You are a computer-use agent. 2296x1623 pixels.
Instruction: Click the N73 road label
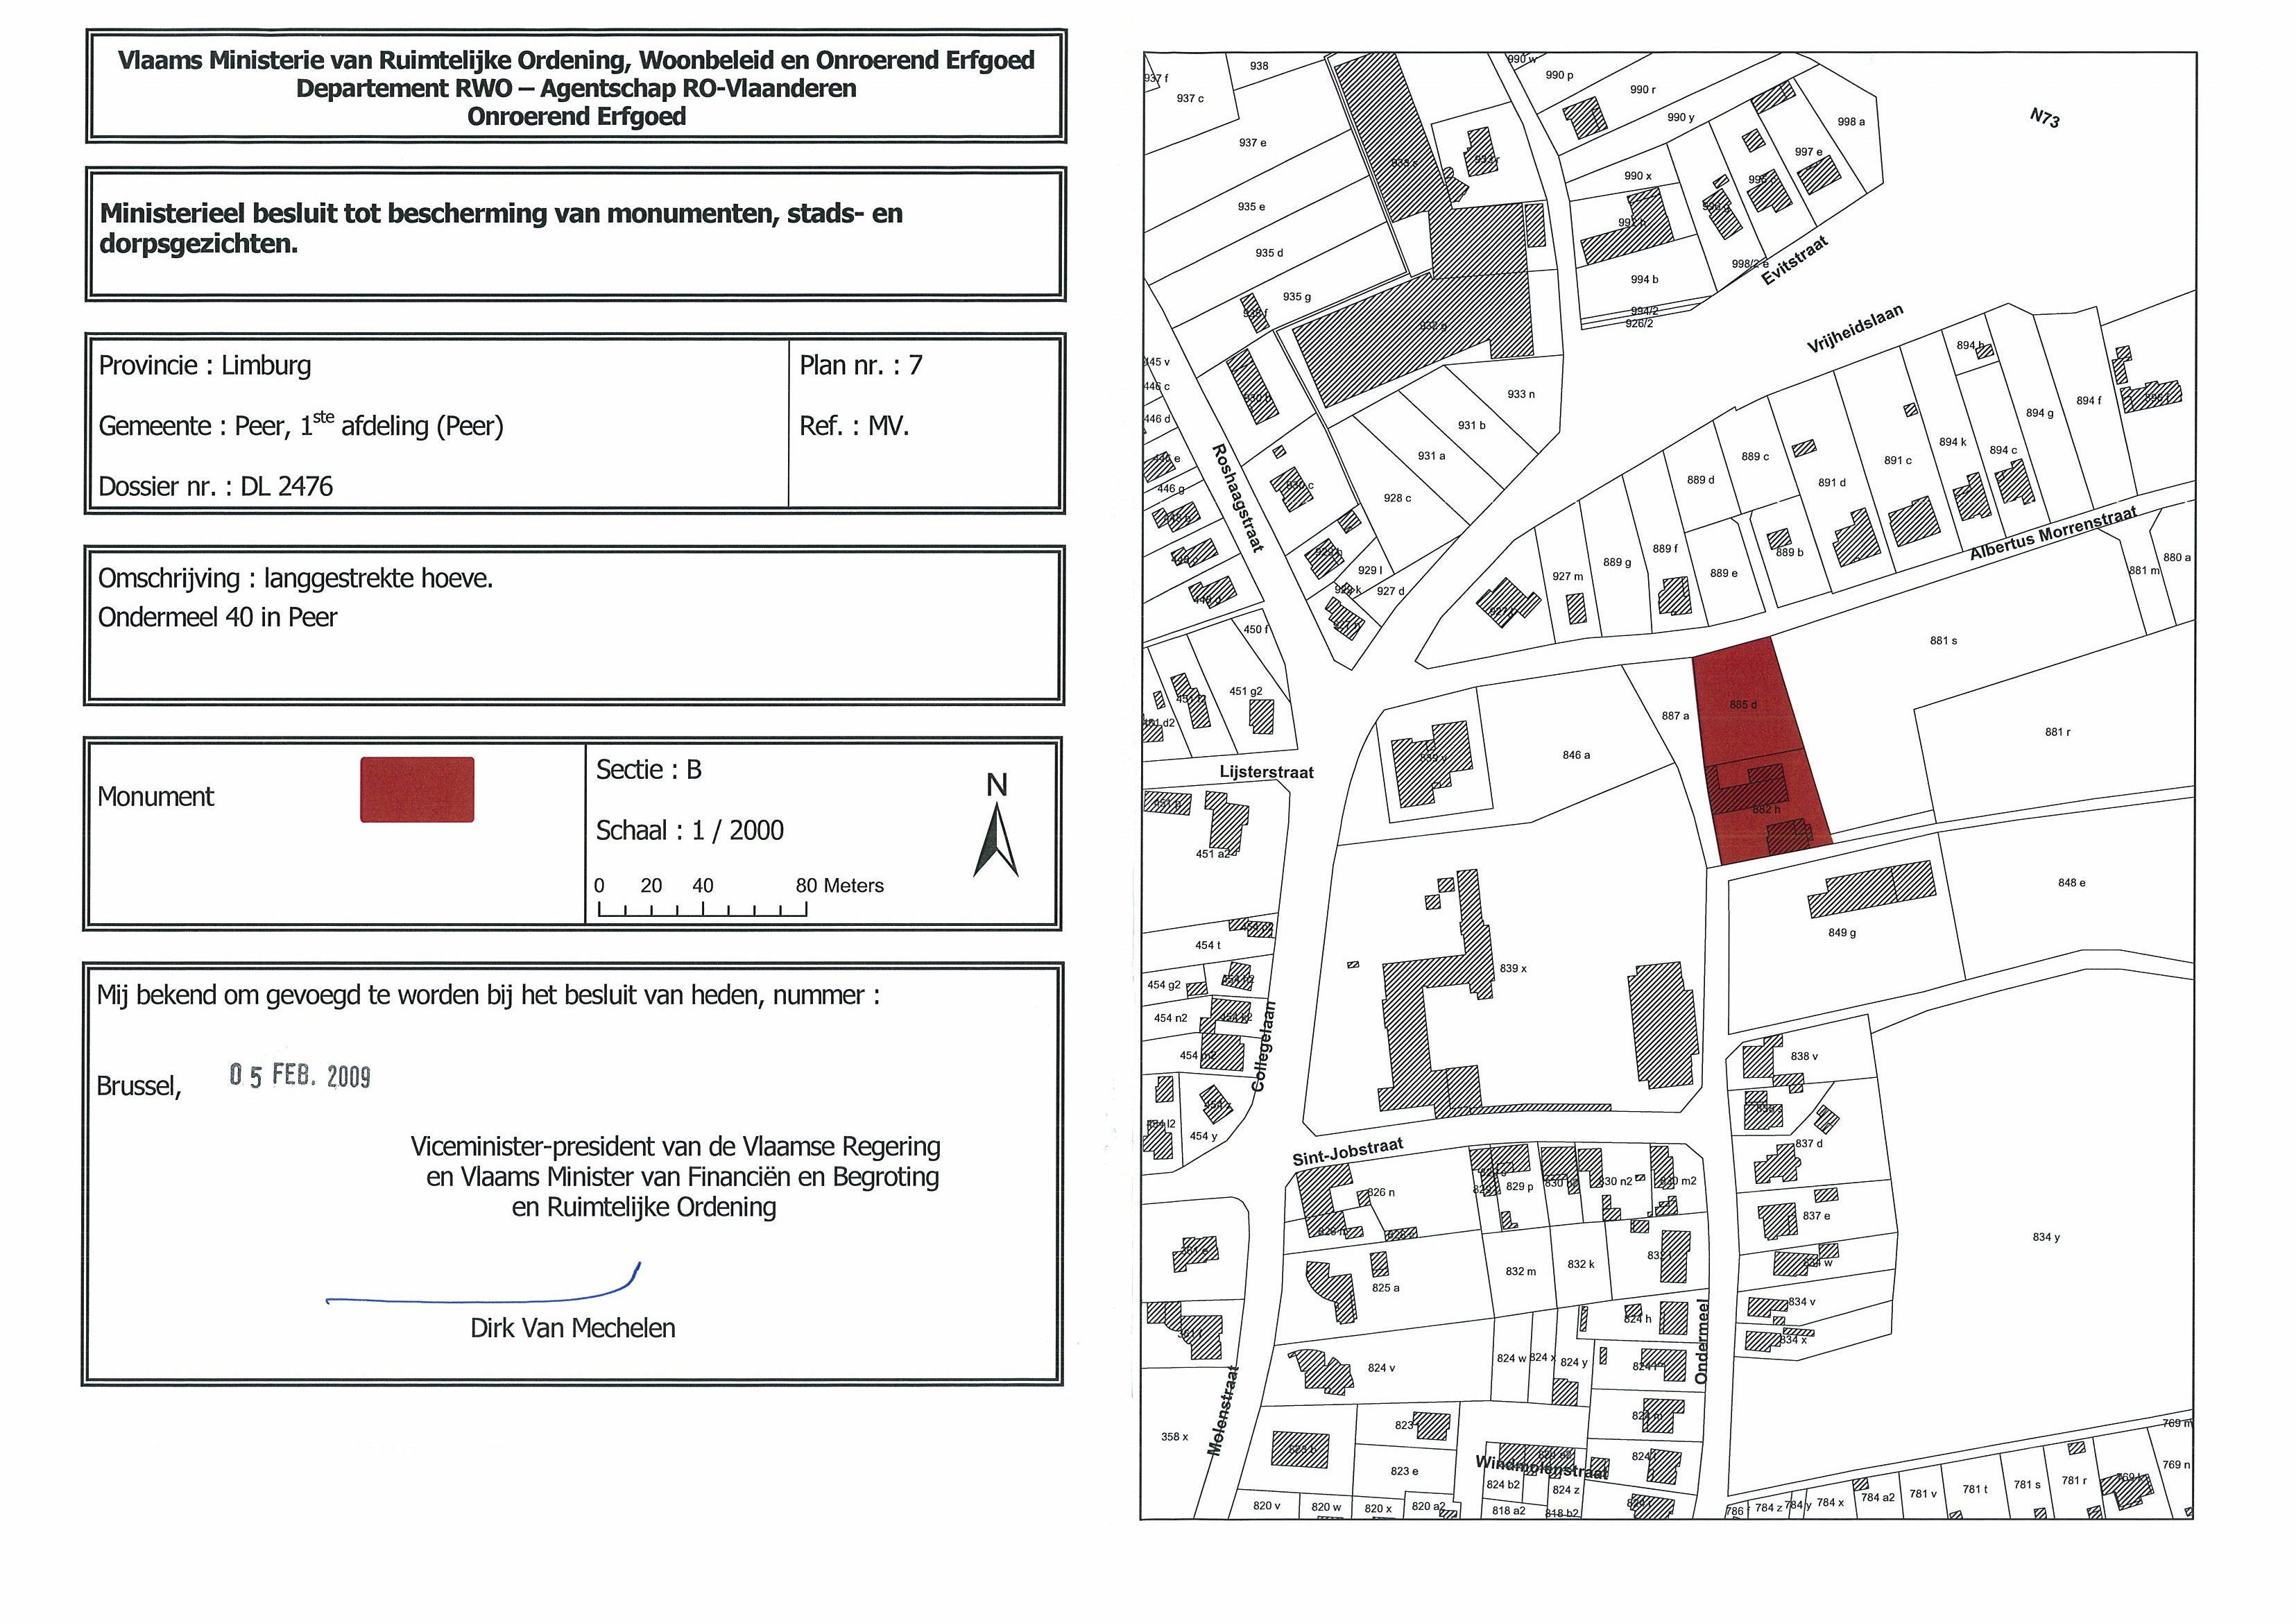[x=2044, y=118]
